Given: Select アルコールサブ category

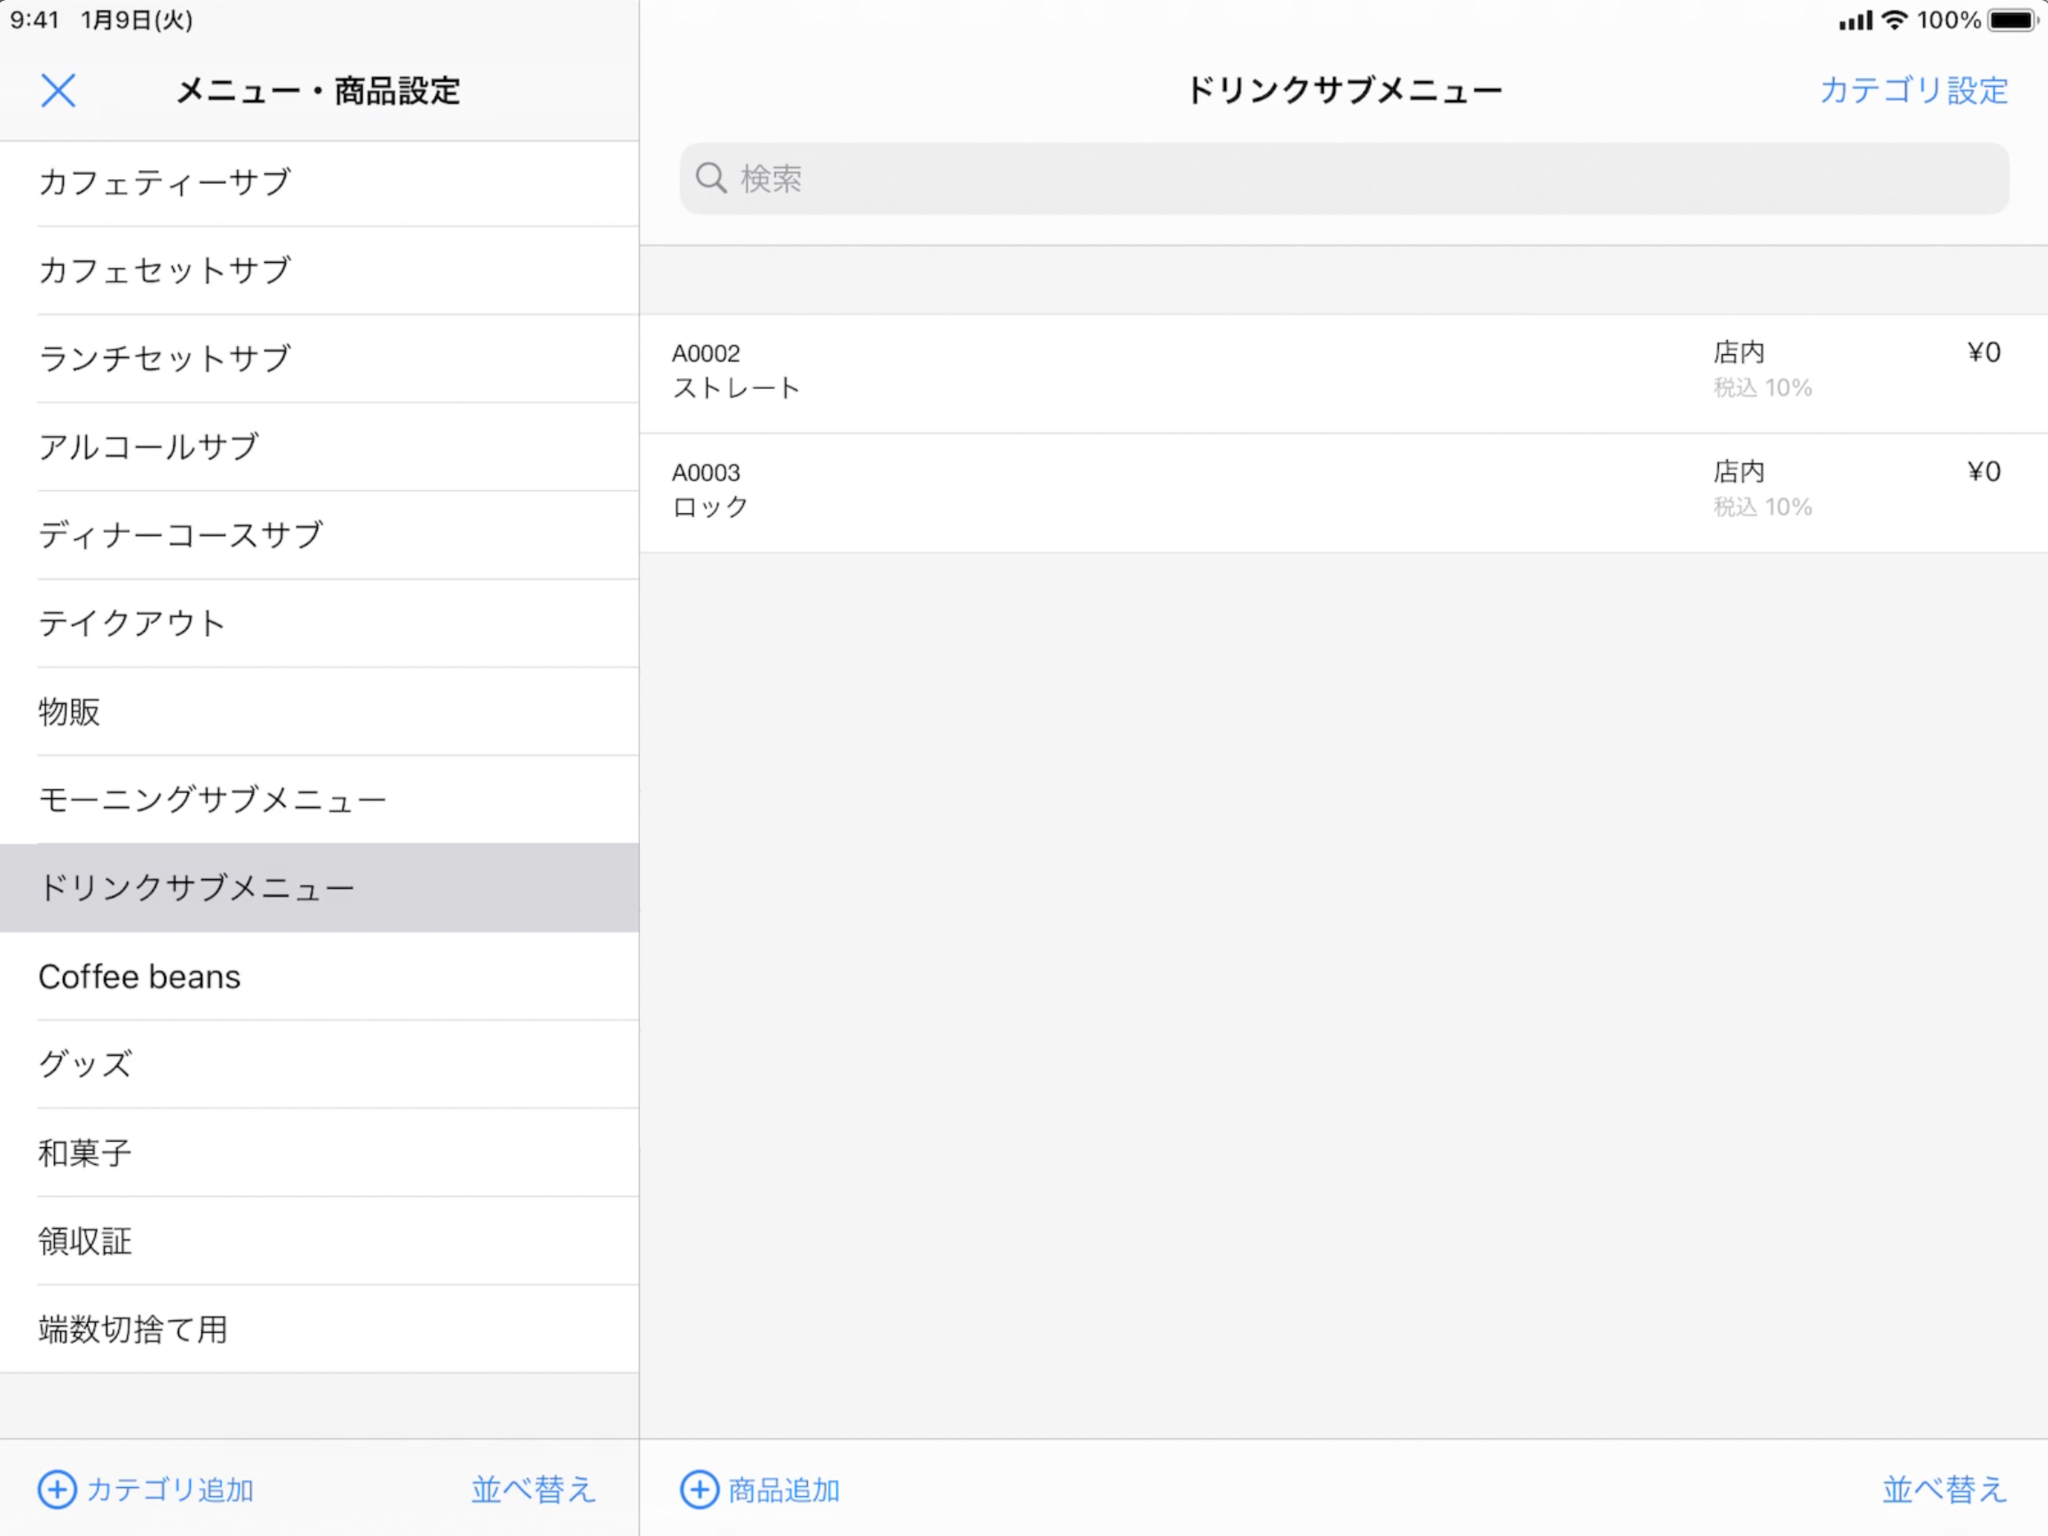Looking at the screenshot, I should click(320, 447).
